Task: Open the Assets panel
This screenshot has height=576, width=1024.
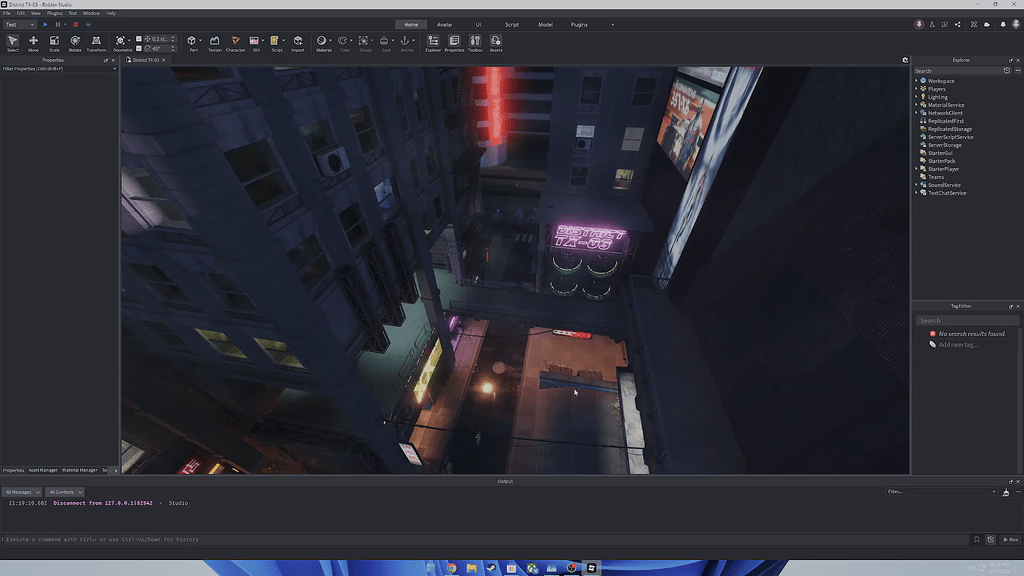Action: pos(496,43)
